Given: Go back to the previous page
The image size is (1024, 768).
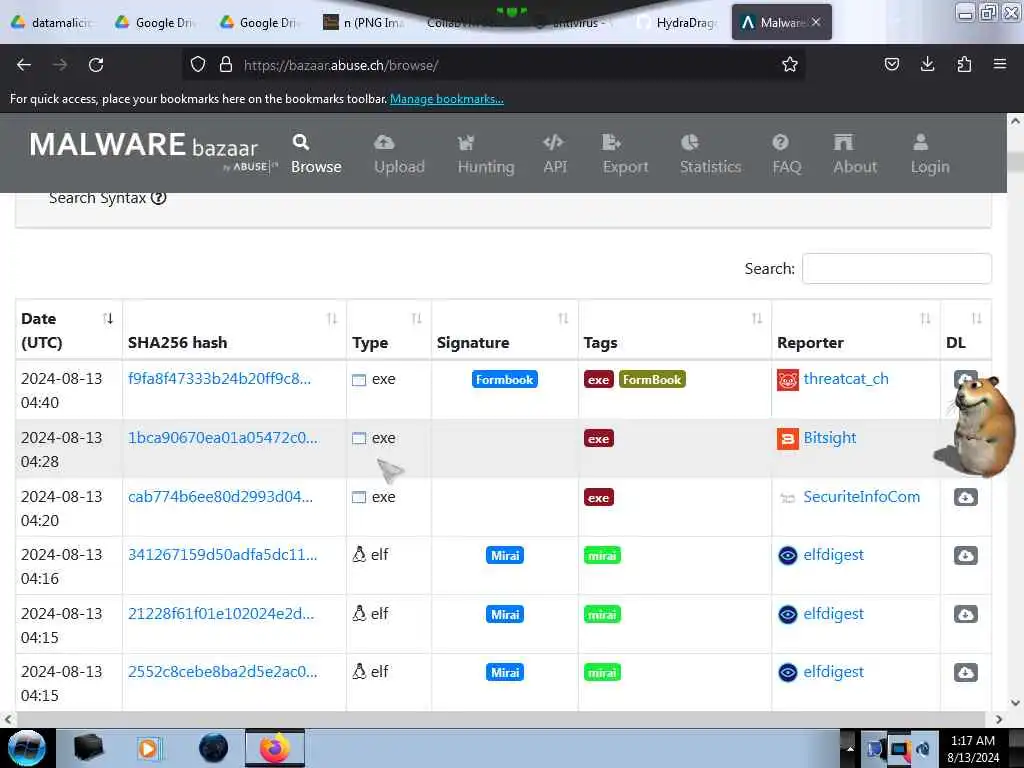Looking at the screenshot, I should tap(24, 65).
